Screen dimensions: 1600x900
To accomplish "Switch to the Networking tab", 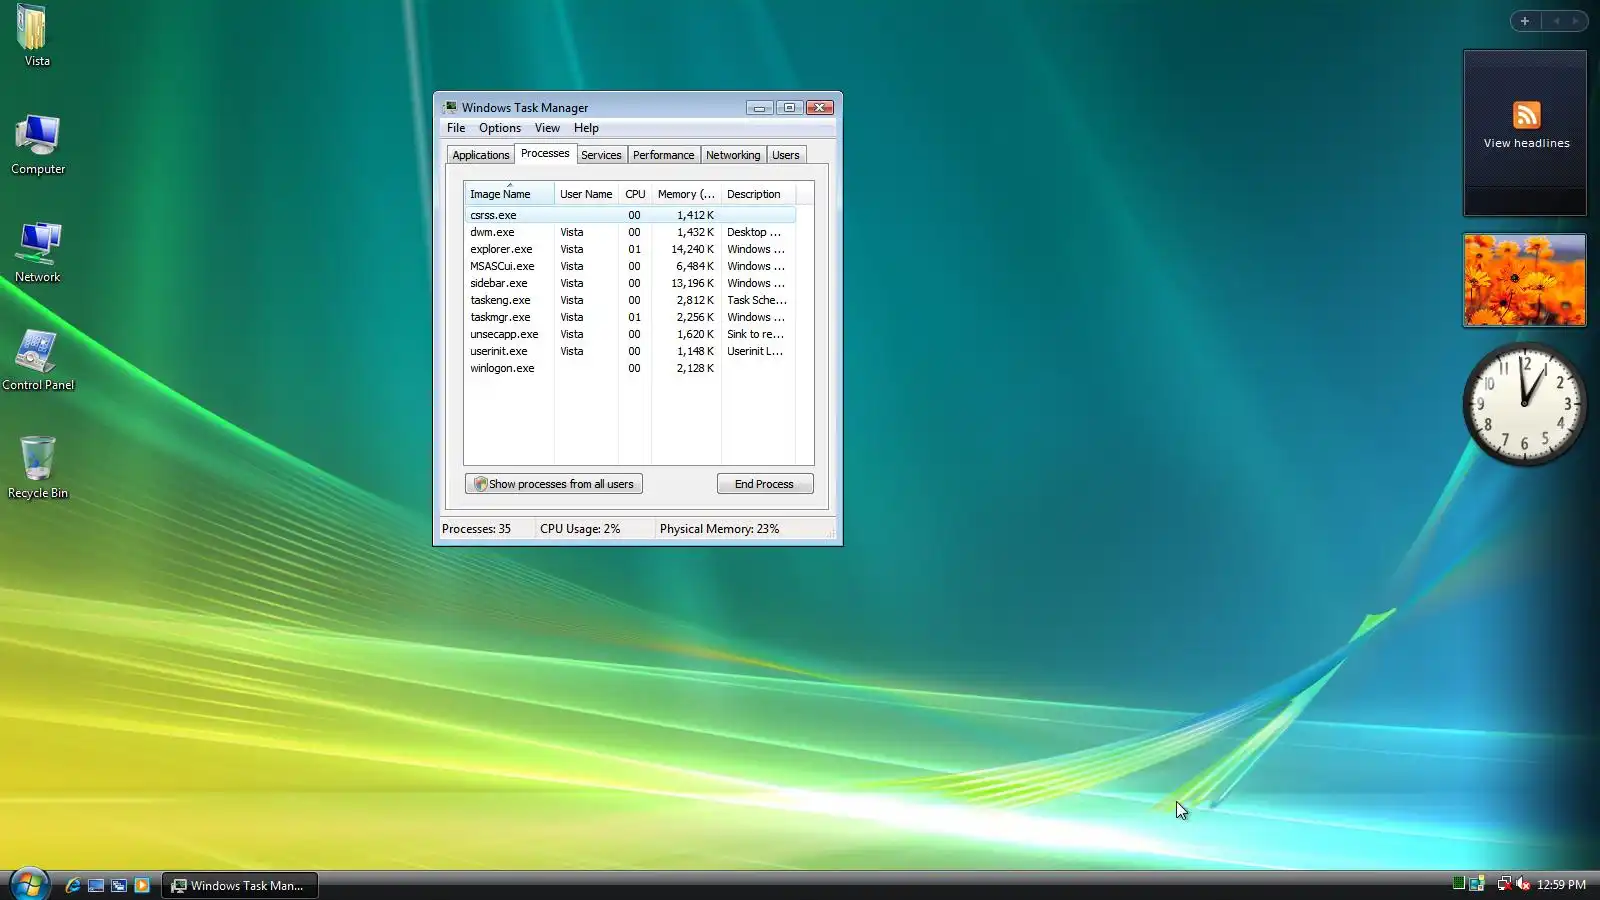I will (x=733, y=155).
